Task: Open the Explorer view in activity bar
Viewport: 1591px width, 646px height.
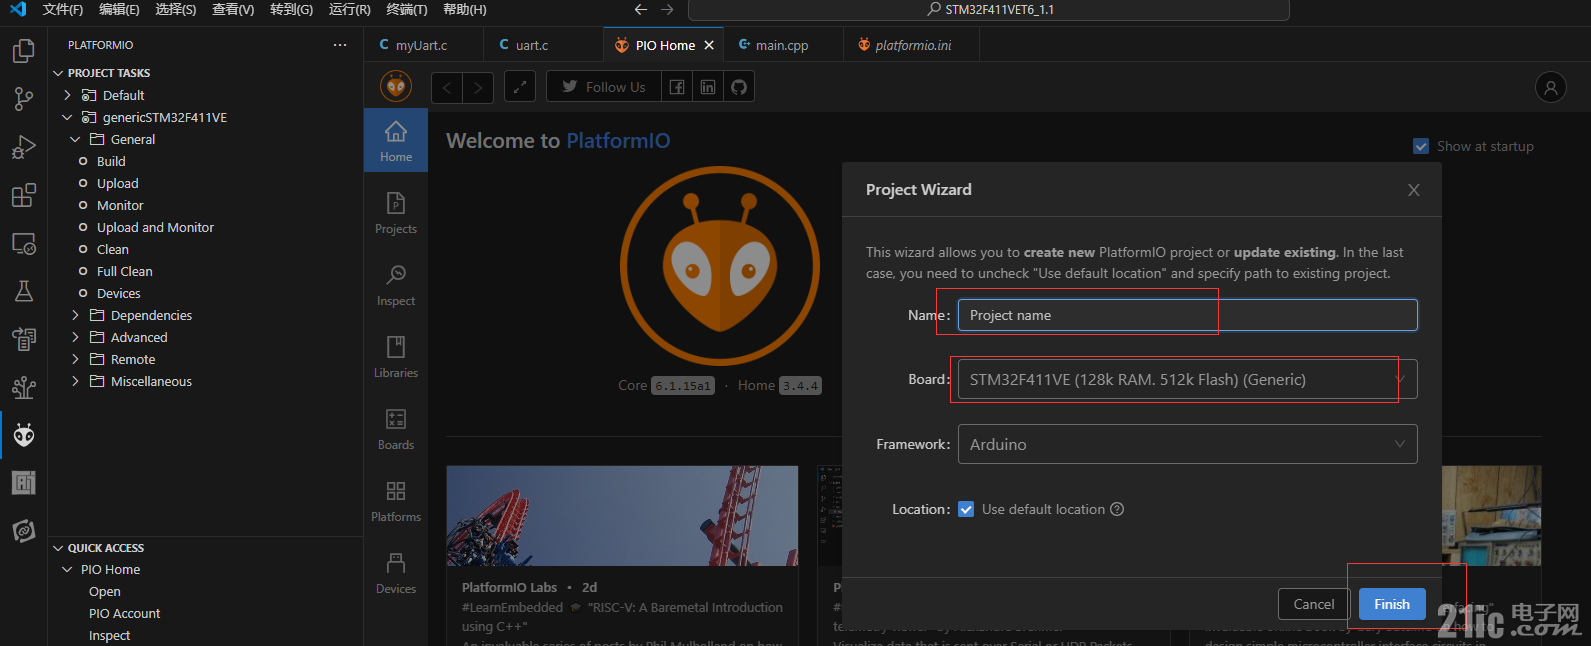Action: tap(24, 51)
